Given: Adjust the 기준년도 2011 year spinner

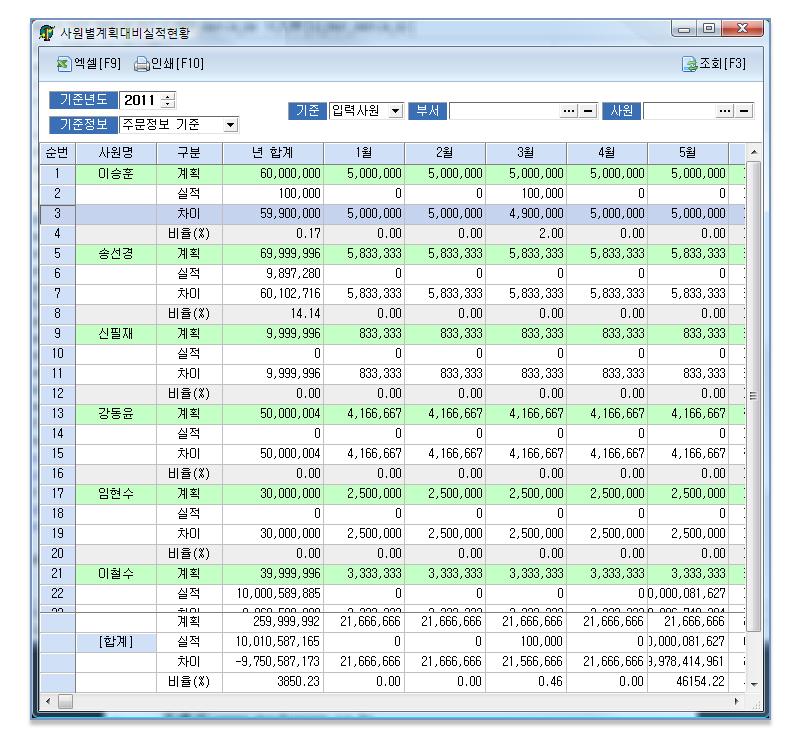Looking at the screenshot, I should point(167,101).
